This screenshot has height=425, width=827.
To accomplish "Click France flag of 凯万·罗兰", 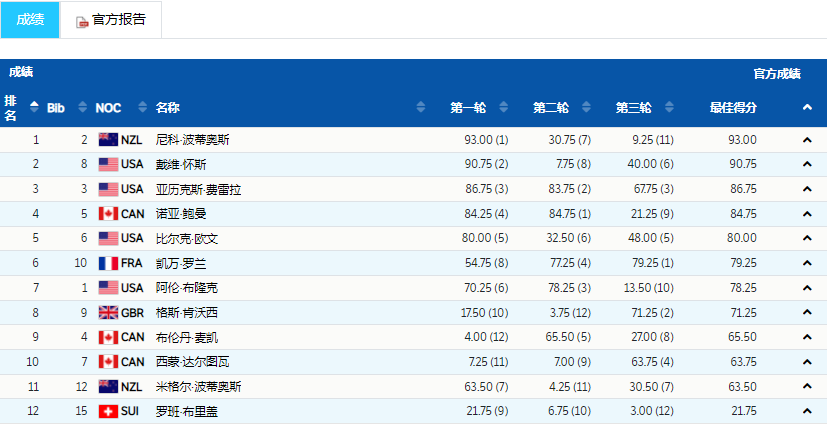I will coord(108,263).
